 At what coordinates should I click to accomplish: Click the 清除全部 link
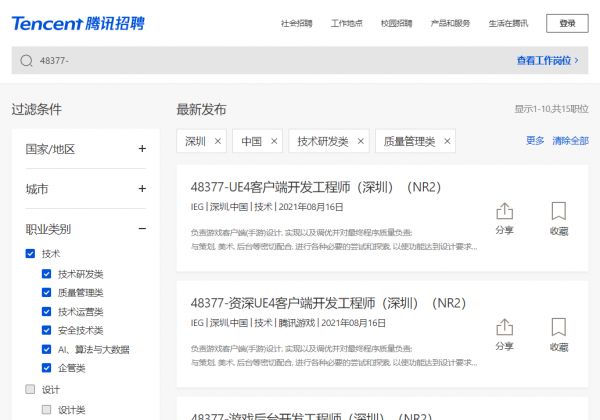pos(570,141)
